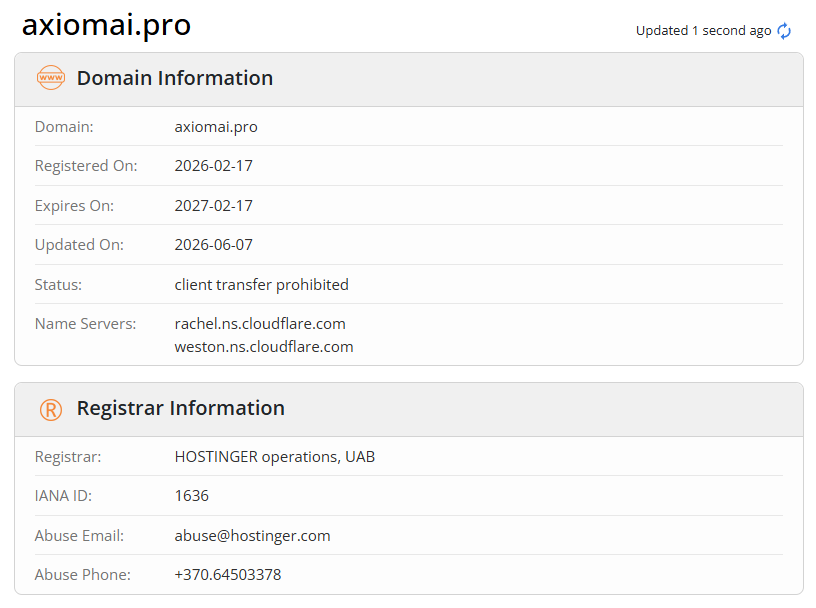Click the weston.ns.cloudflare.com name server

click(x=264, y=347)
